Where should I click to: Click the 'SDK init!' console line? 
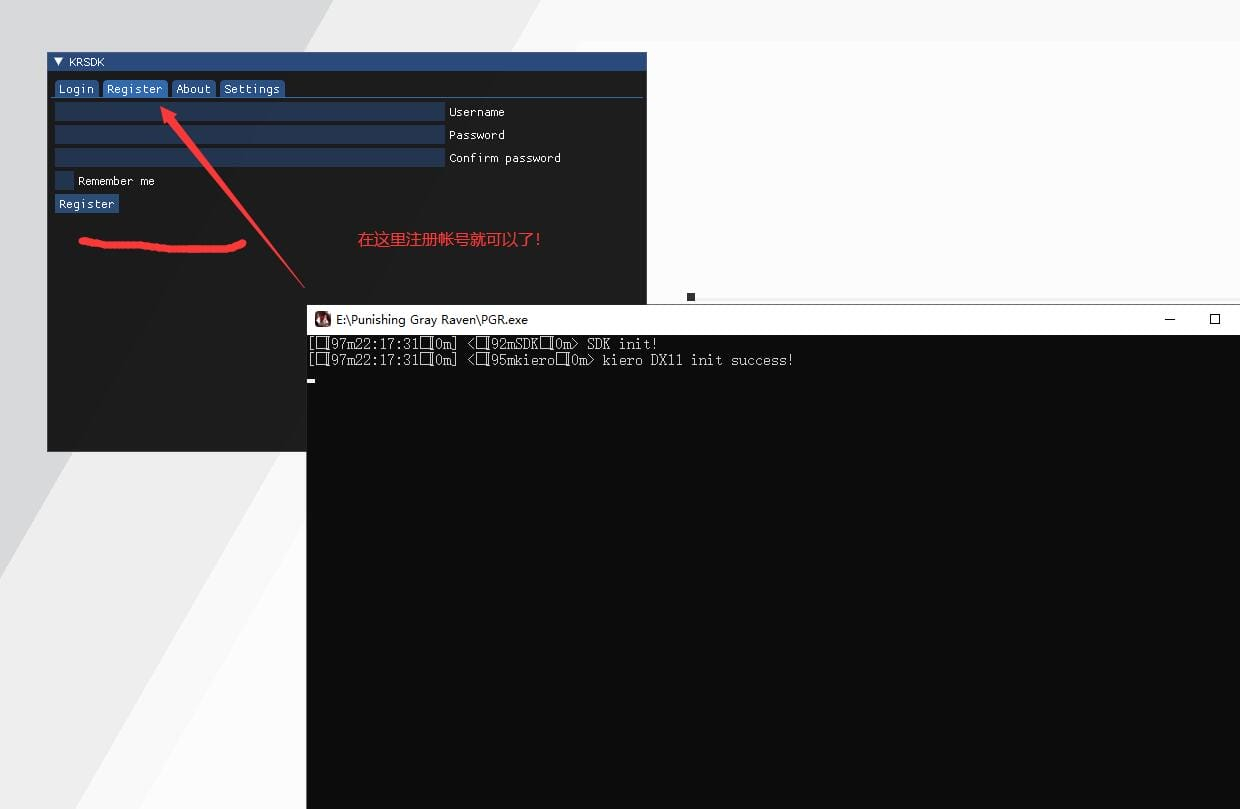484,344
